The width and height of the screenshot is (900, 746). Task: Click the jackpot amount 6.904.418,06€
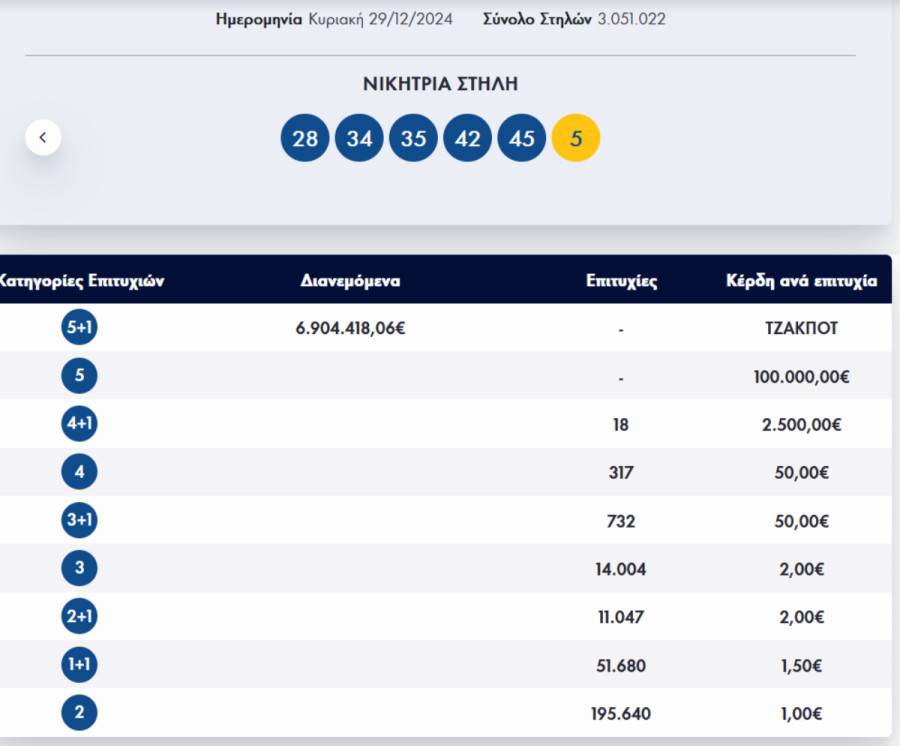click(350, 328)
